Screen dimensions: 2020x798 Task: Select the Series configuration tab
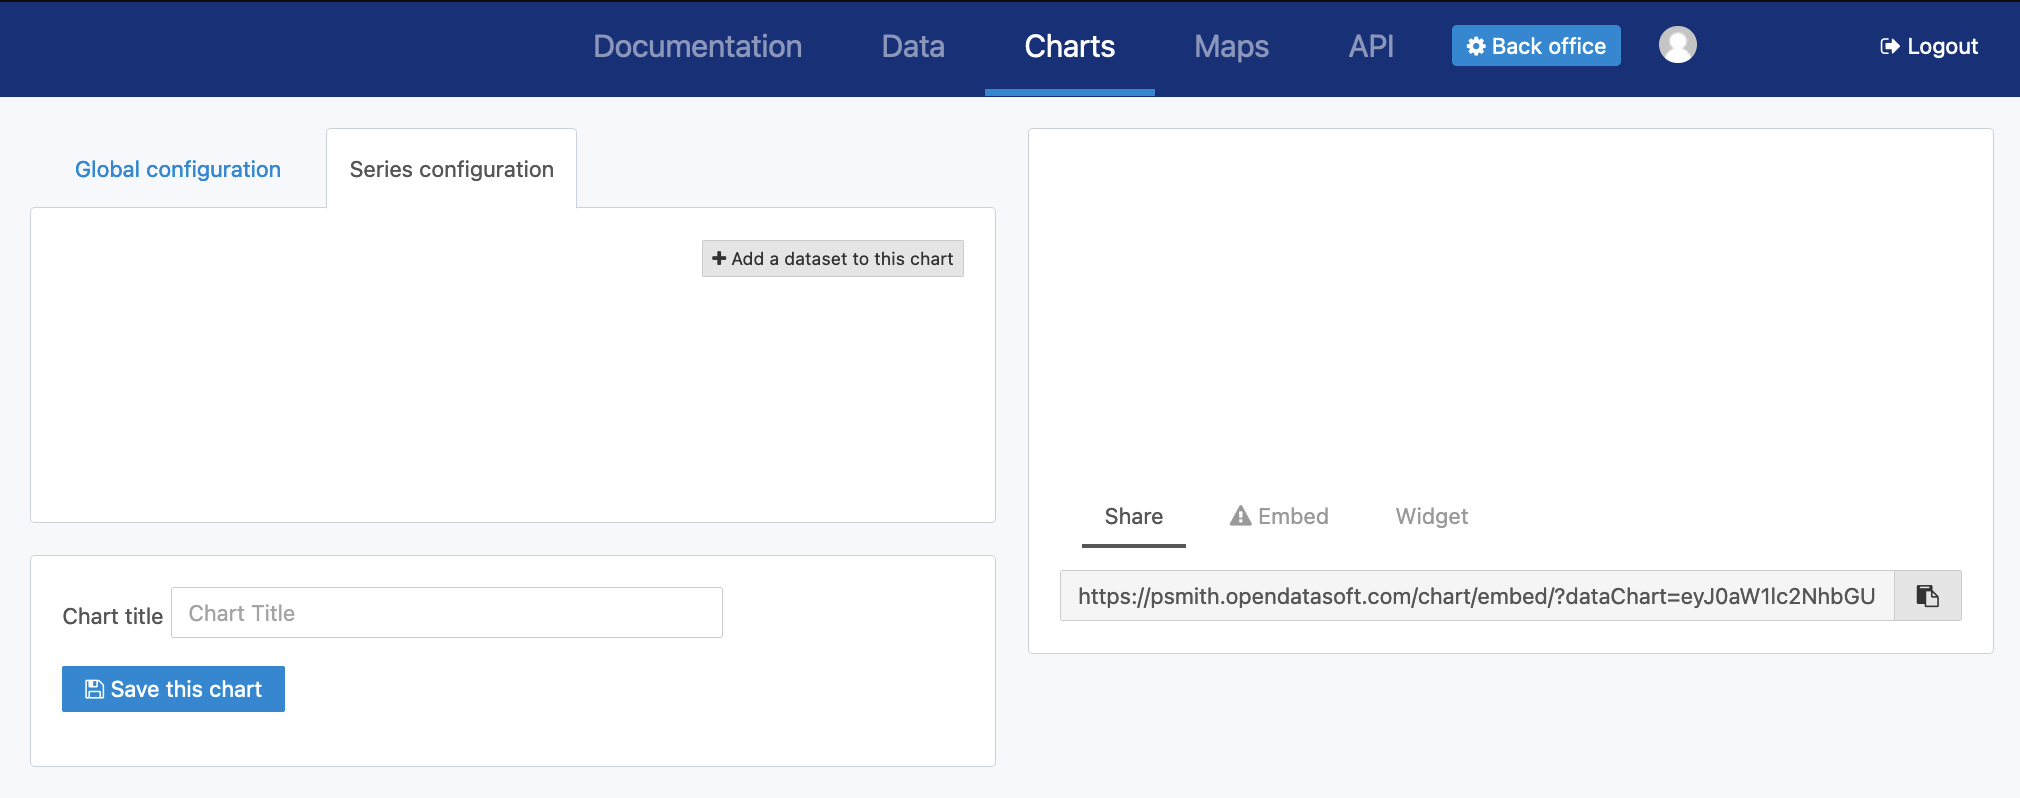[x=451, y=169]
